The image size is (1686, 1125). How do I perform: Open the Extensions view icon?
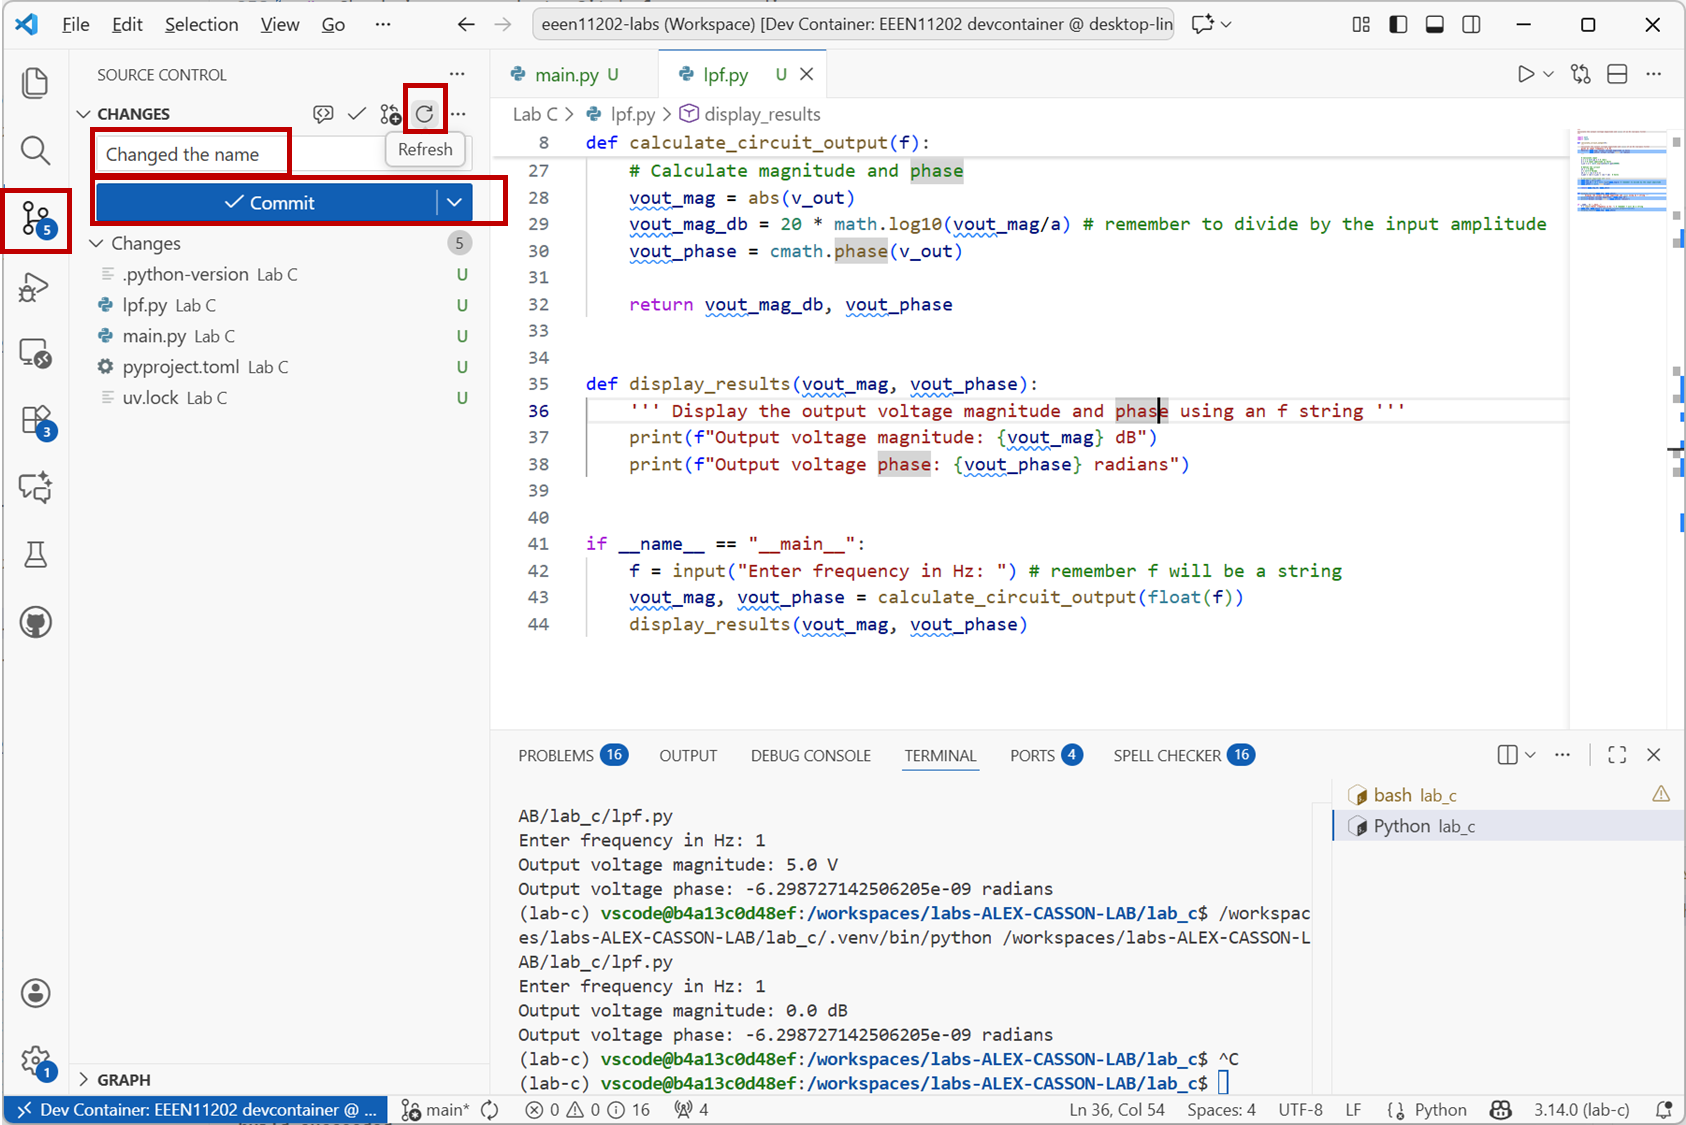coord(35,420)
